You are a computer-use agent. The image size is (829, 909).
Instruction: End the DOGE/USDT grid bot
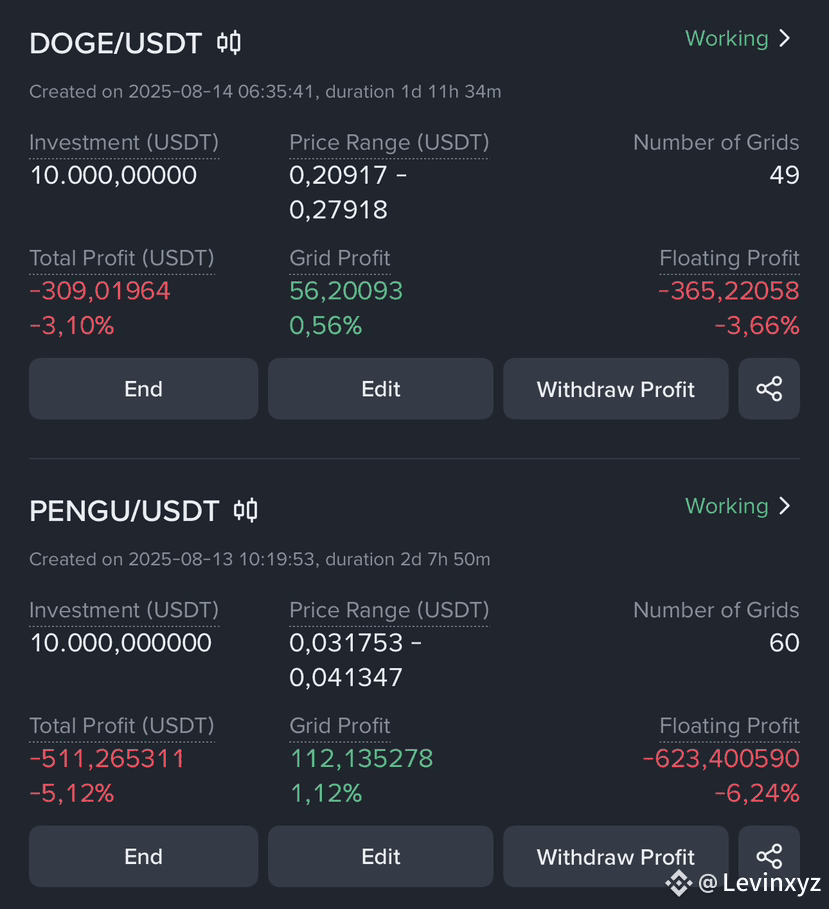click(143, 388)
